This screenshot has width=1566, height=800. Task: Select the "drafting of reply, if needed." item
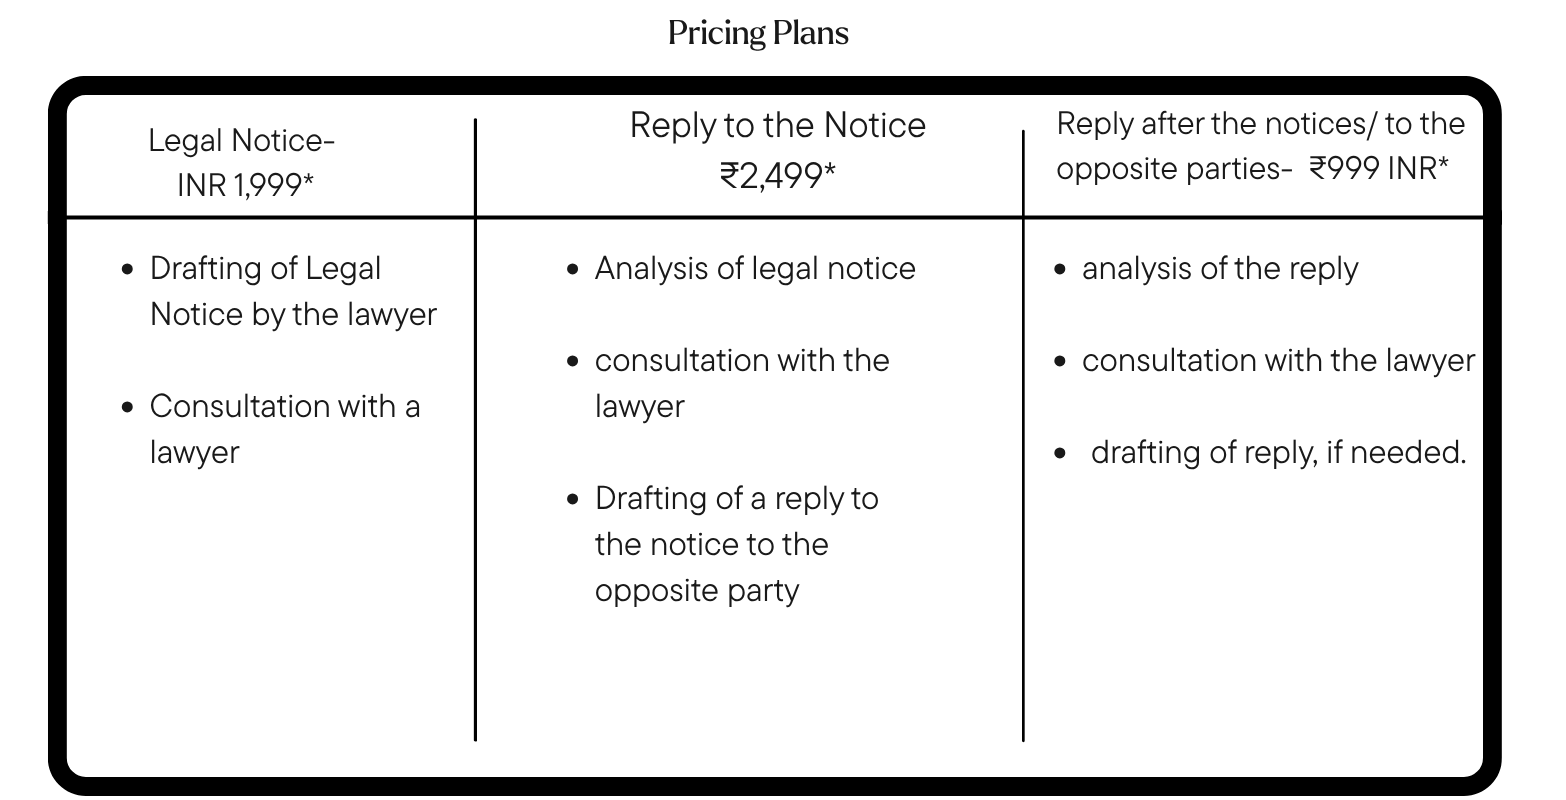pyautogui.click(x=1278, y=453)
